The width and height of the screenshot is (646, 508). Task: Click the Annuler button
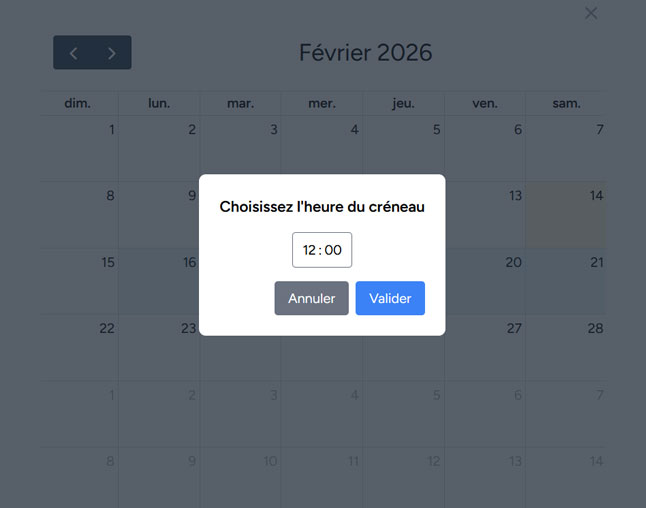point(312,298)
